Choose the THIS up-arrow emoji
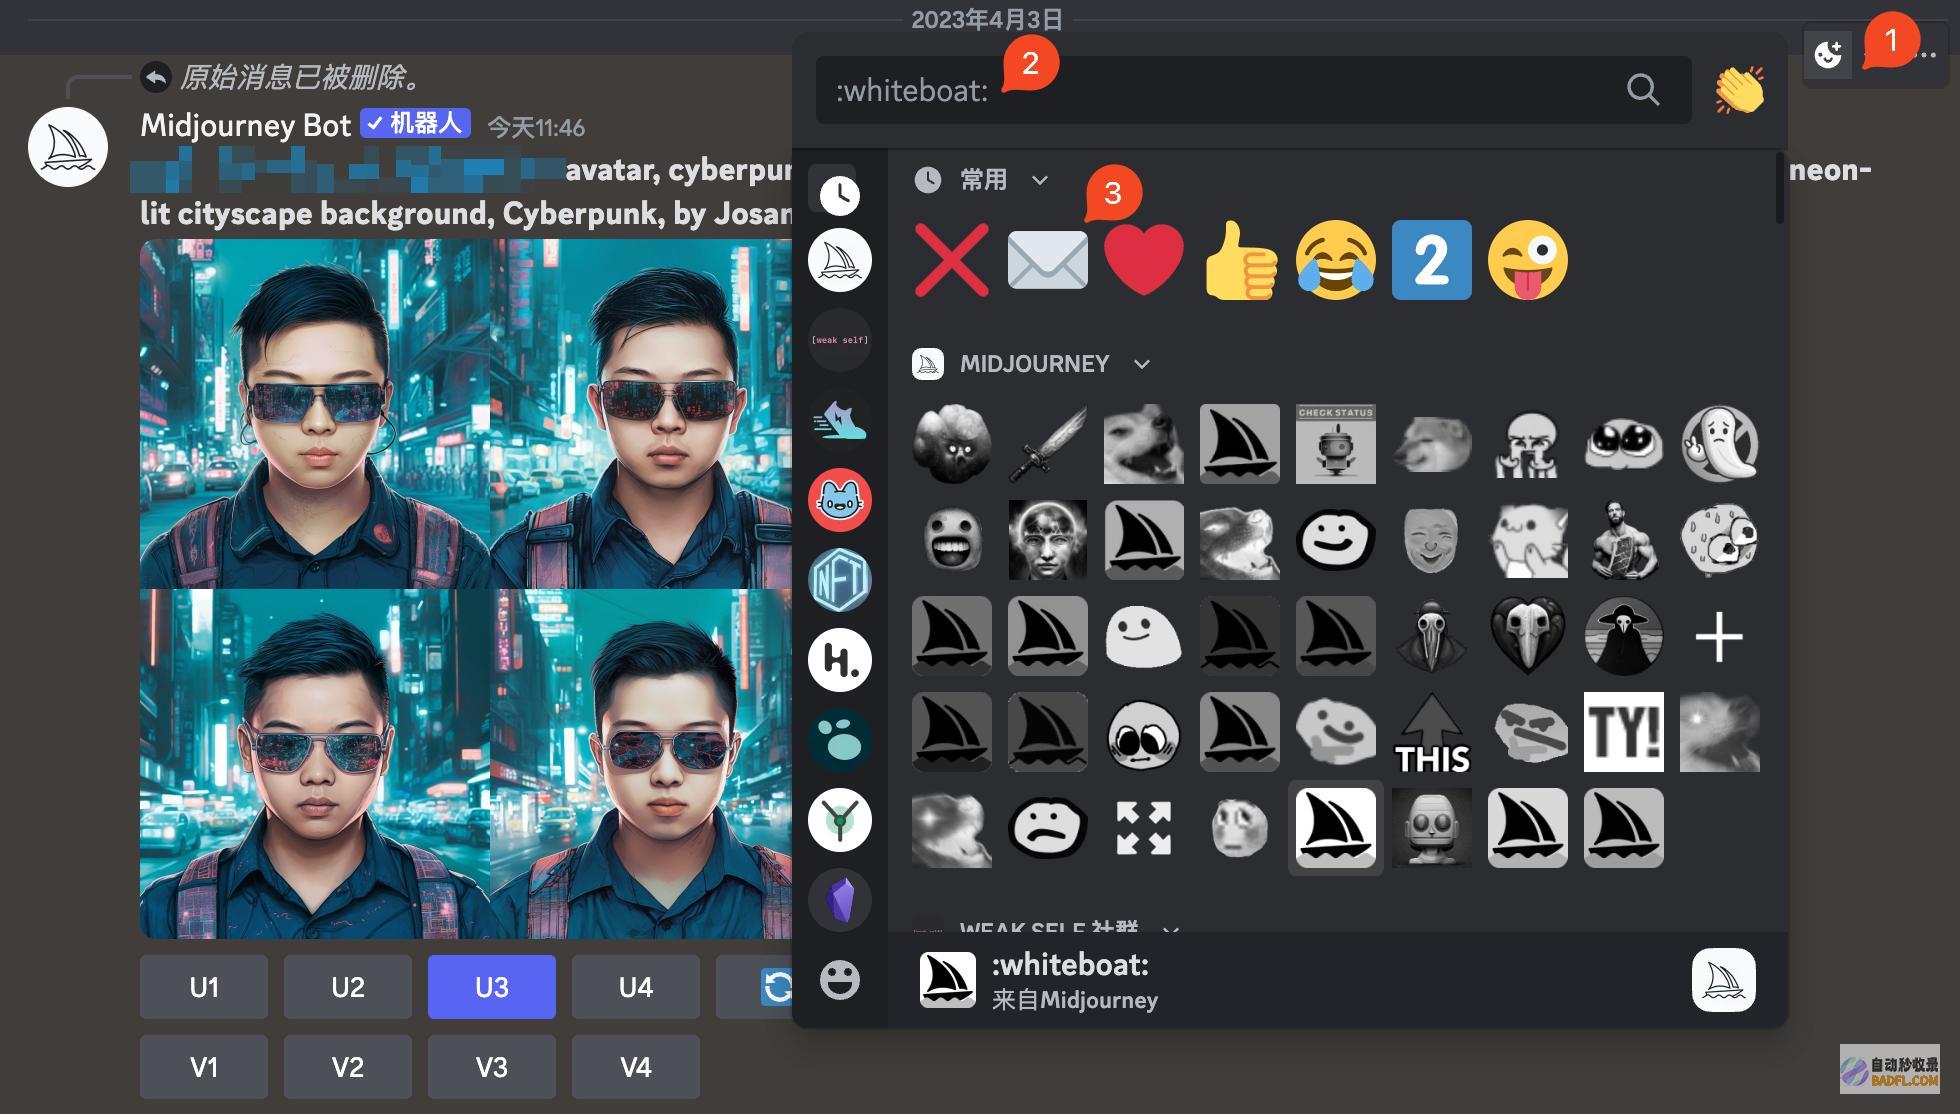Screen dimensions: 1960x1114 coord(1431,732)
